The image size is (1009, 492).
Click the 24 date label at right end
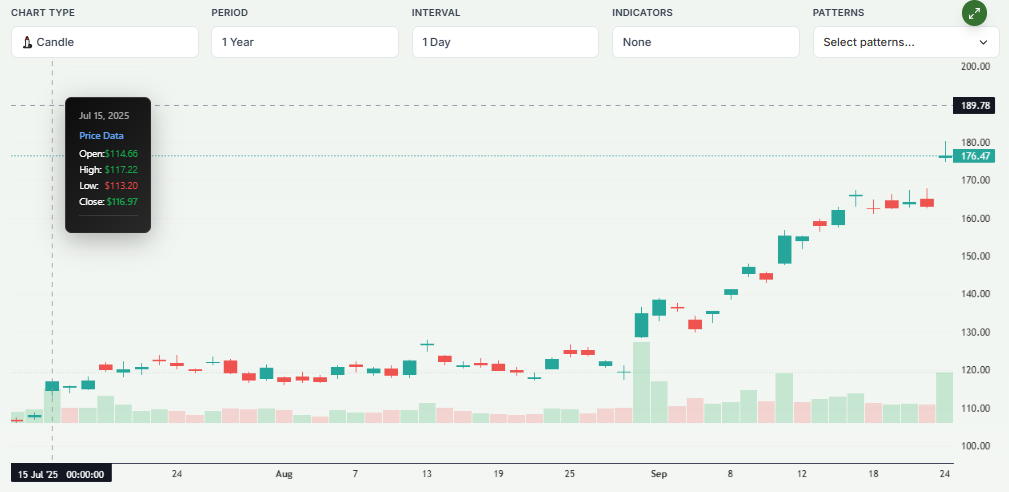945,474
